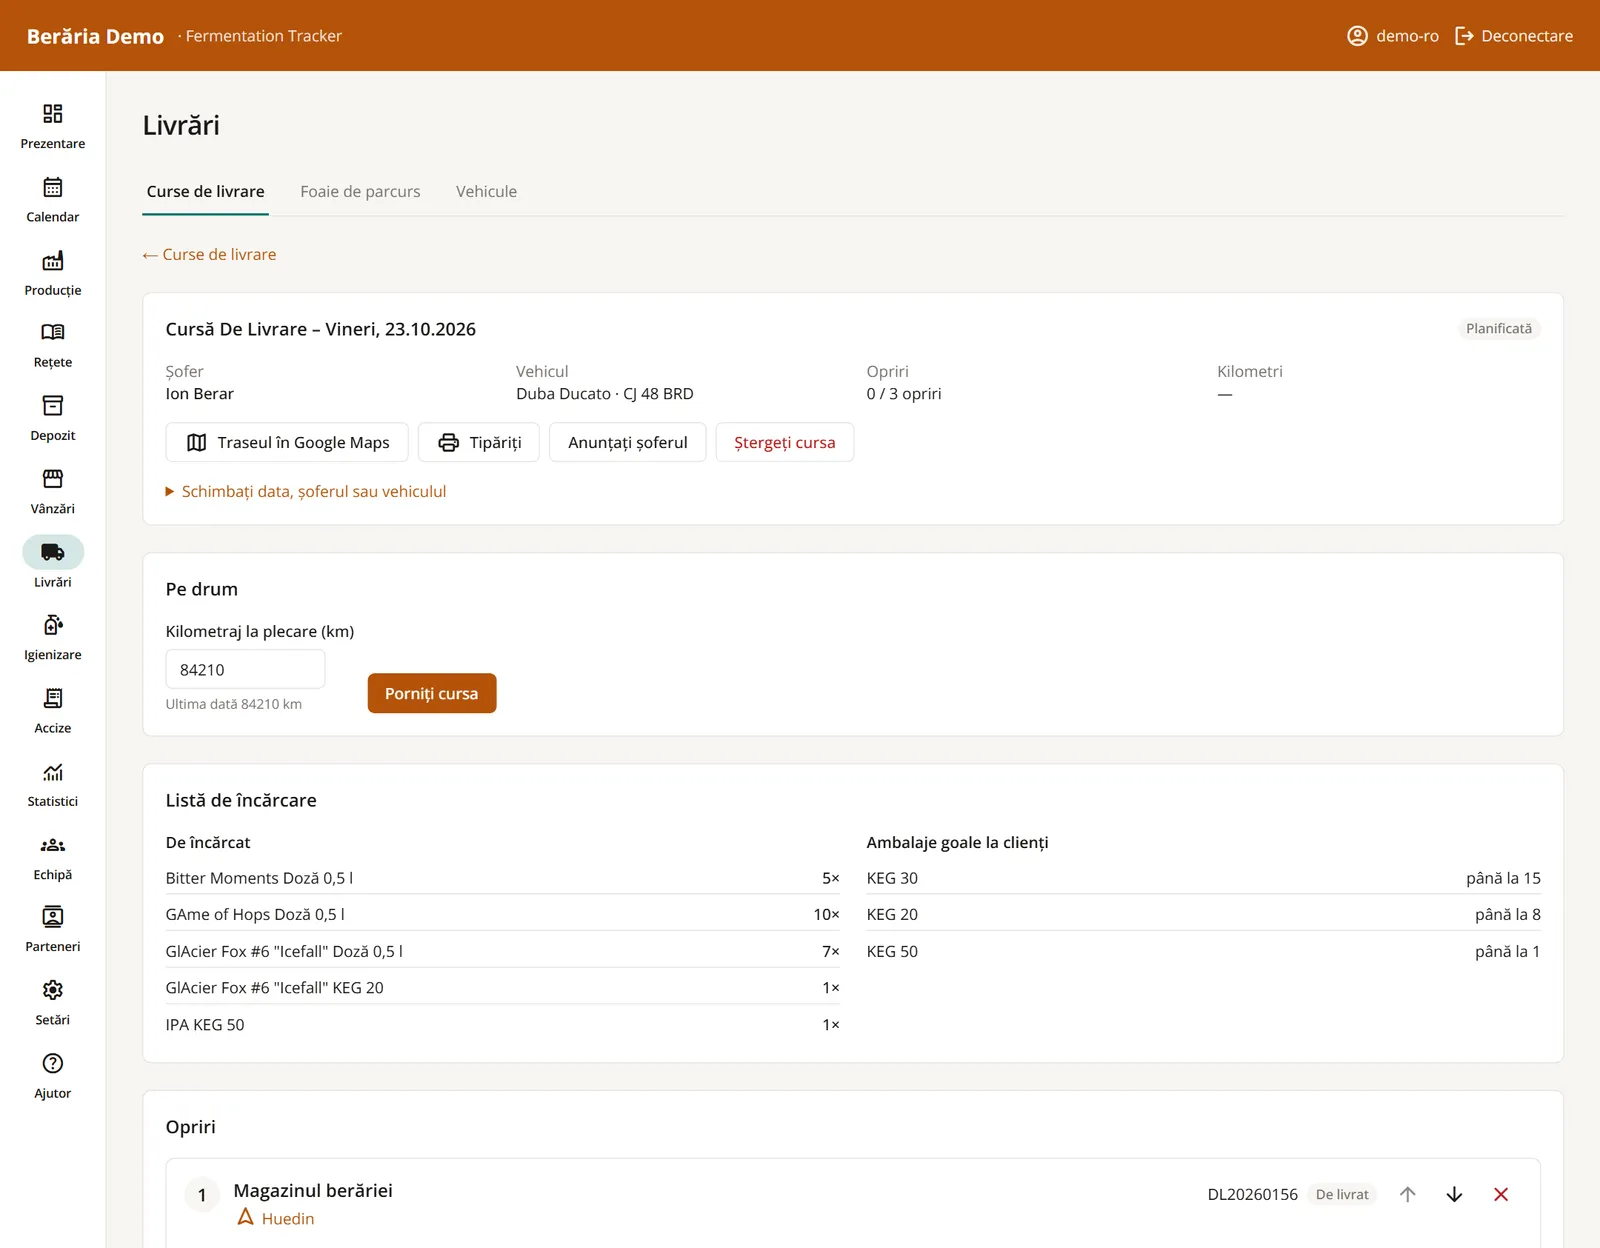The height and width of the screenshot is (1248, 1600).
Task: Go to Producție factory icon
Action: pos(53,261)
